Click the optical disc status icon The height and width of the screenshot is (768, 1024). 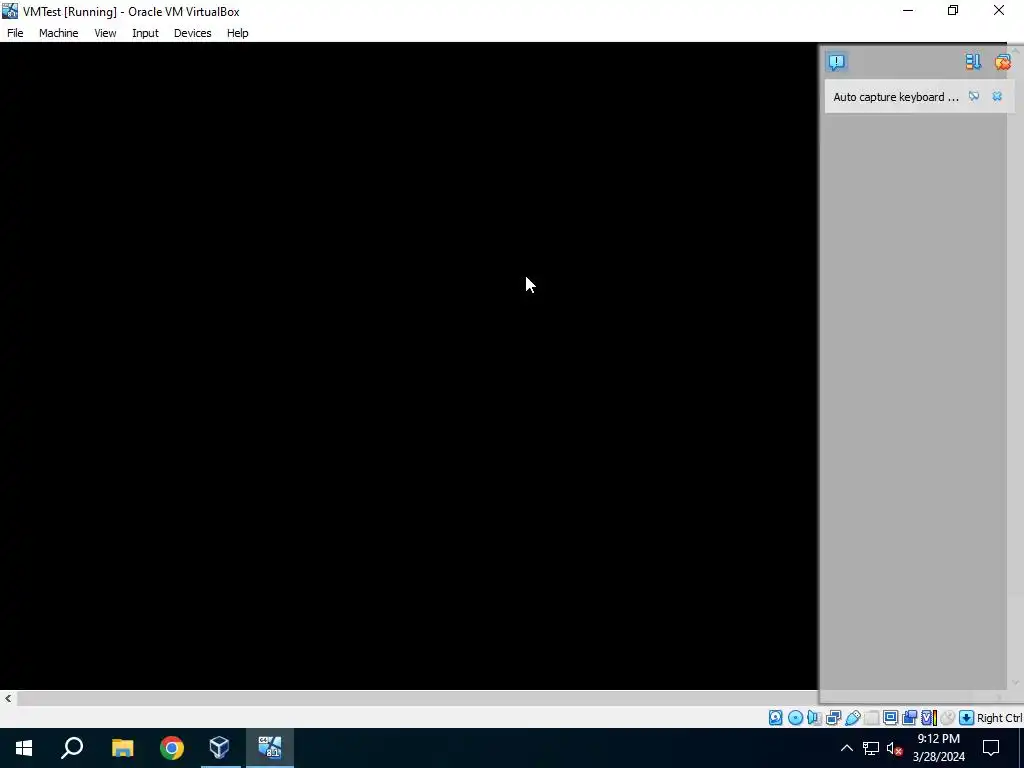(795, 718)
